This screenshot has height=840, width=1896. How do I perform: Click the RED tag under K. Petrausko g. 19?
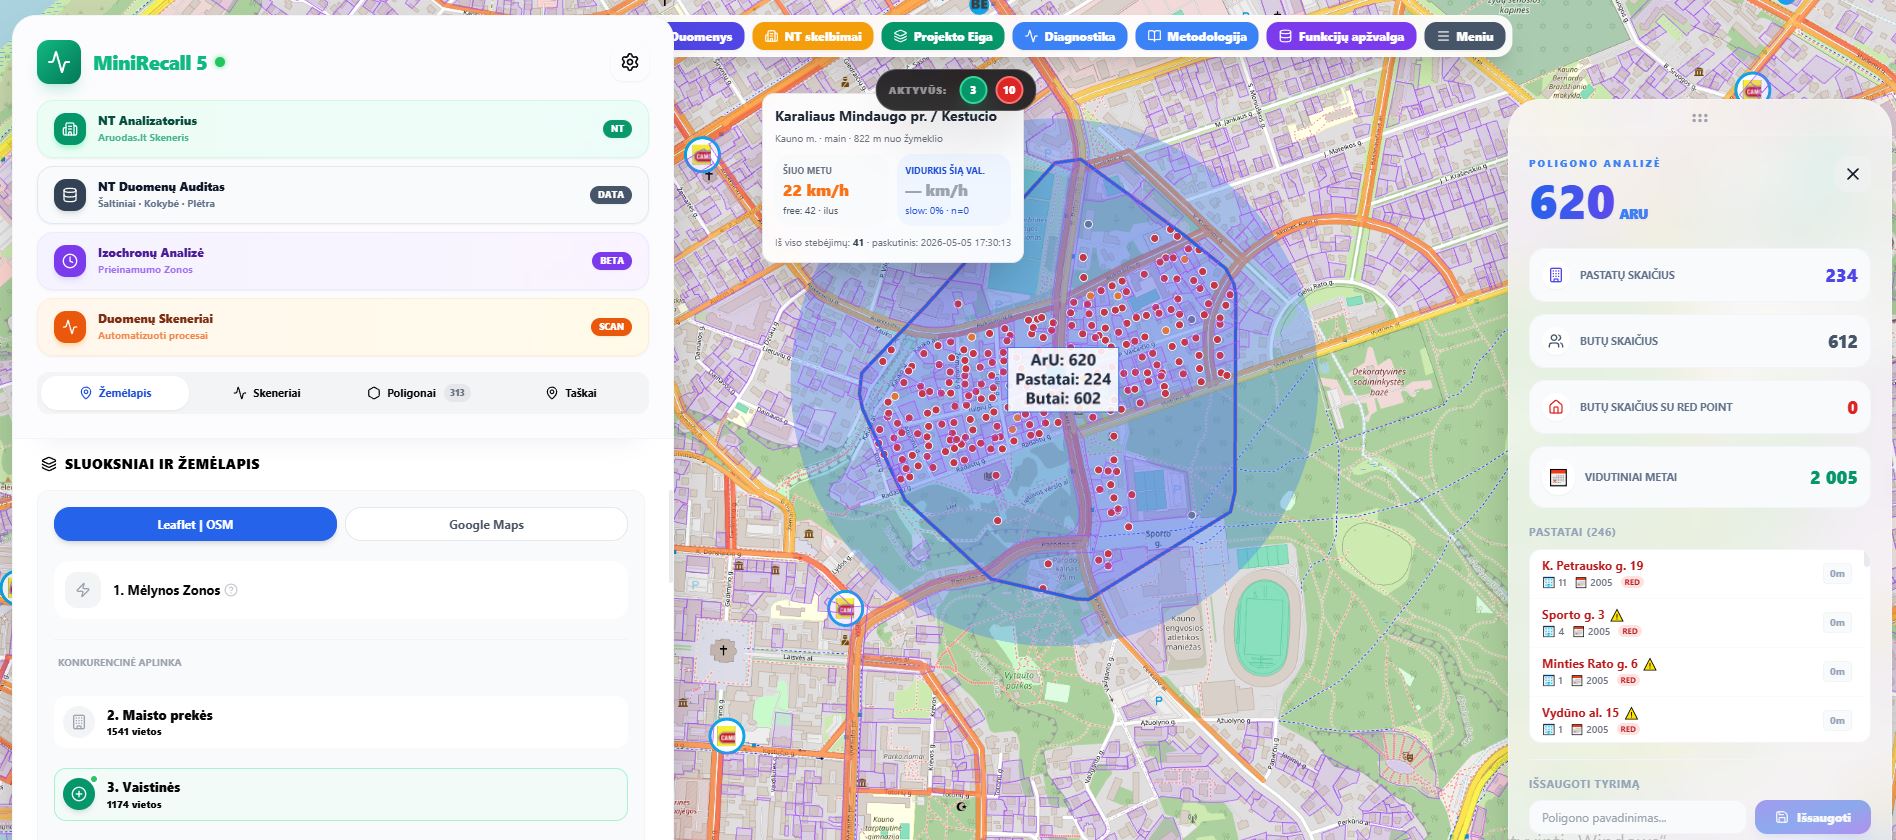1632,582
